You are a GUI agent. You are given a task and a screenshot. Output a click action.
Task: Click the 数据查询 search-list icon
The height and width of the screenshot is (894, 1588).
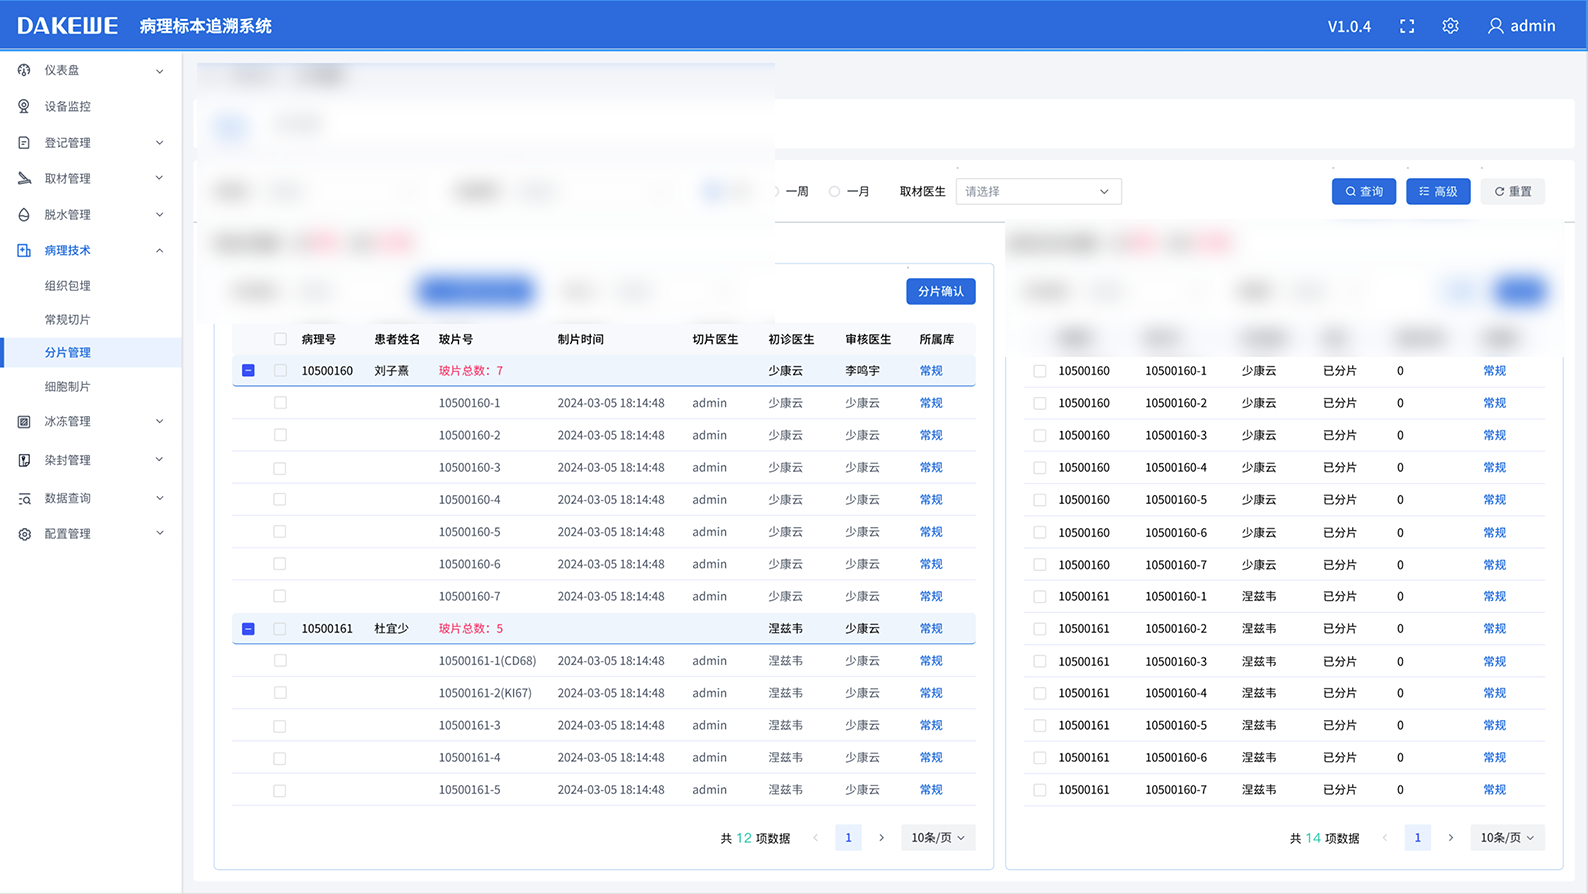point(24,498)
